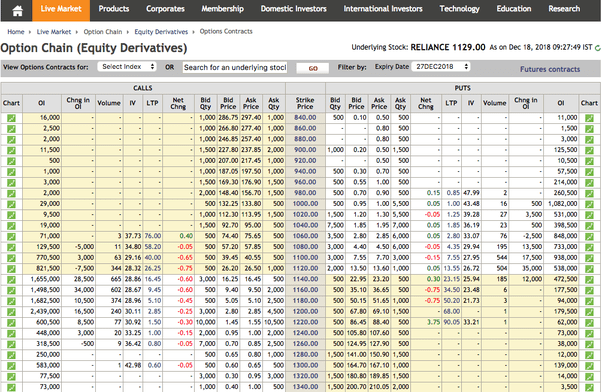Screen dimensions: 602x392
Task: Open puts chart for strike 1060.00
Action: point(589,236)
